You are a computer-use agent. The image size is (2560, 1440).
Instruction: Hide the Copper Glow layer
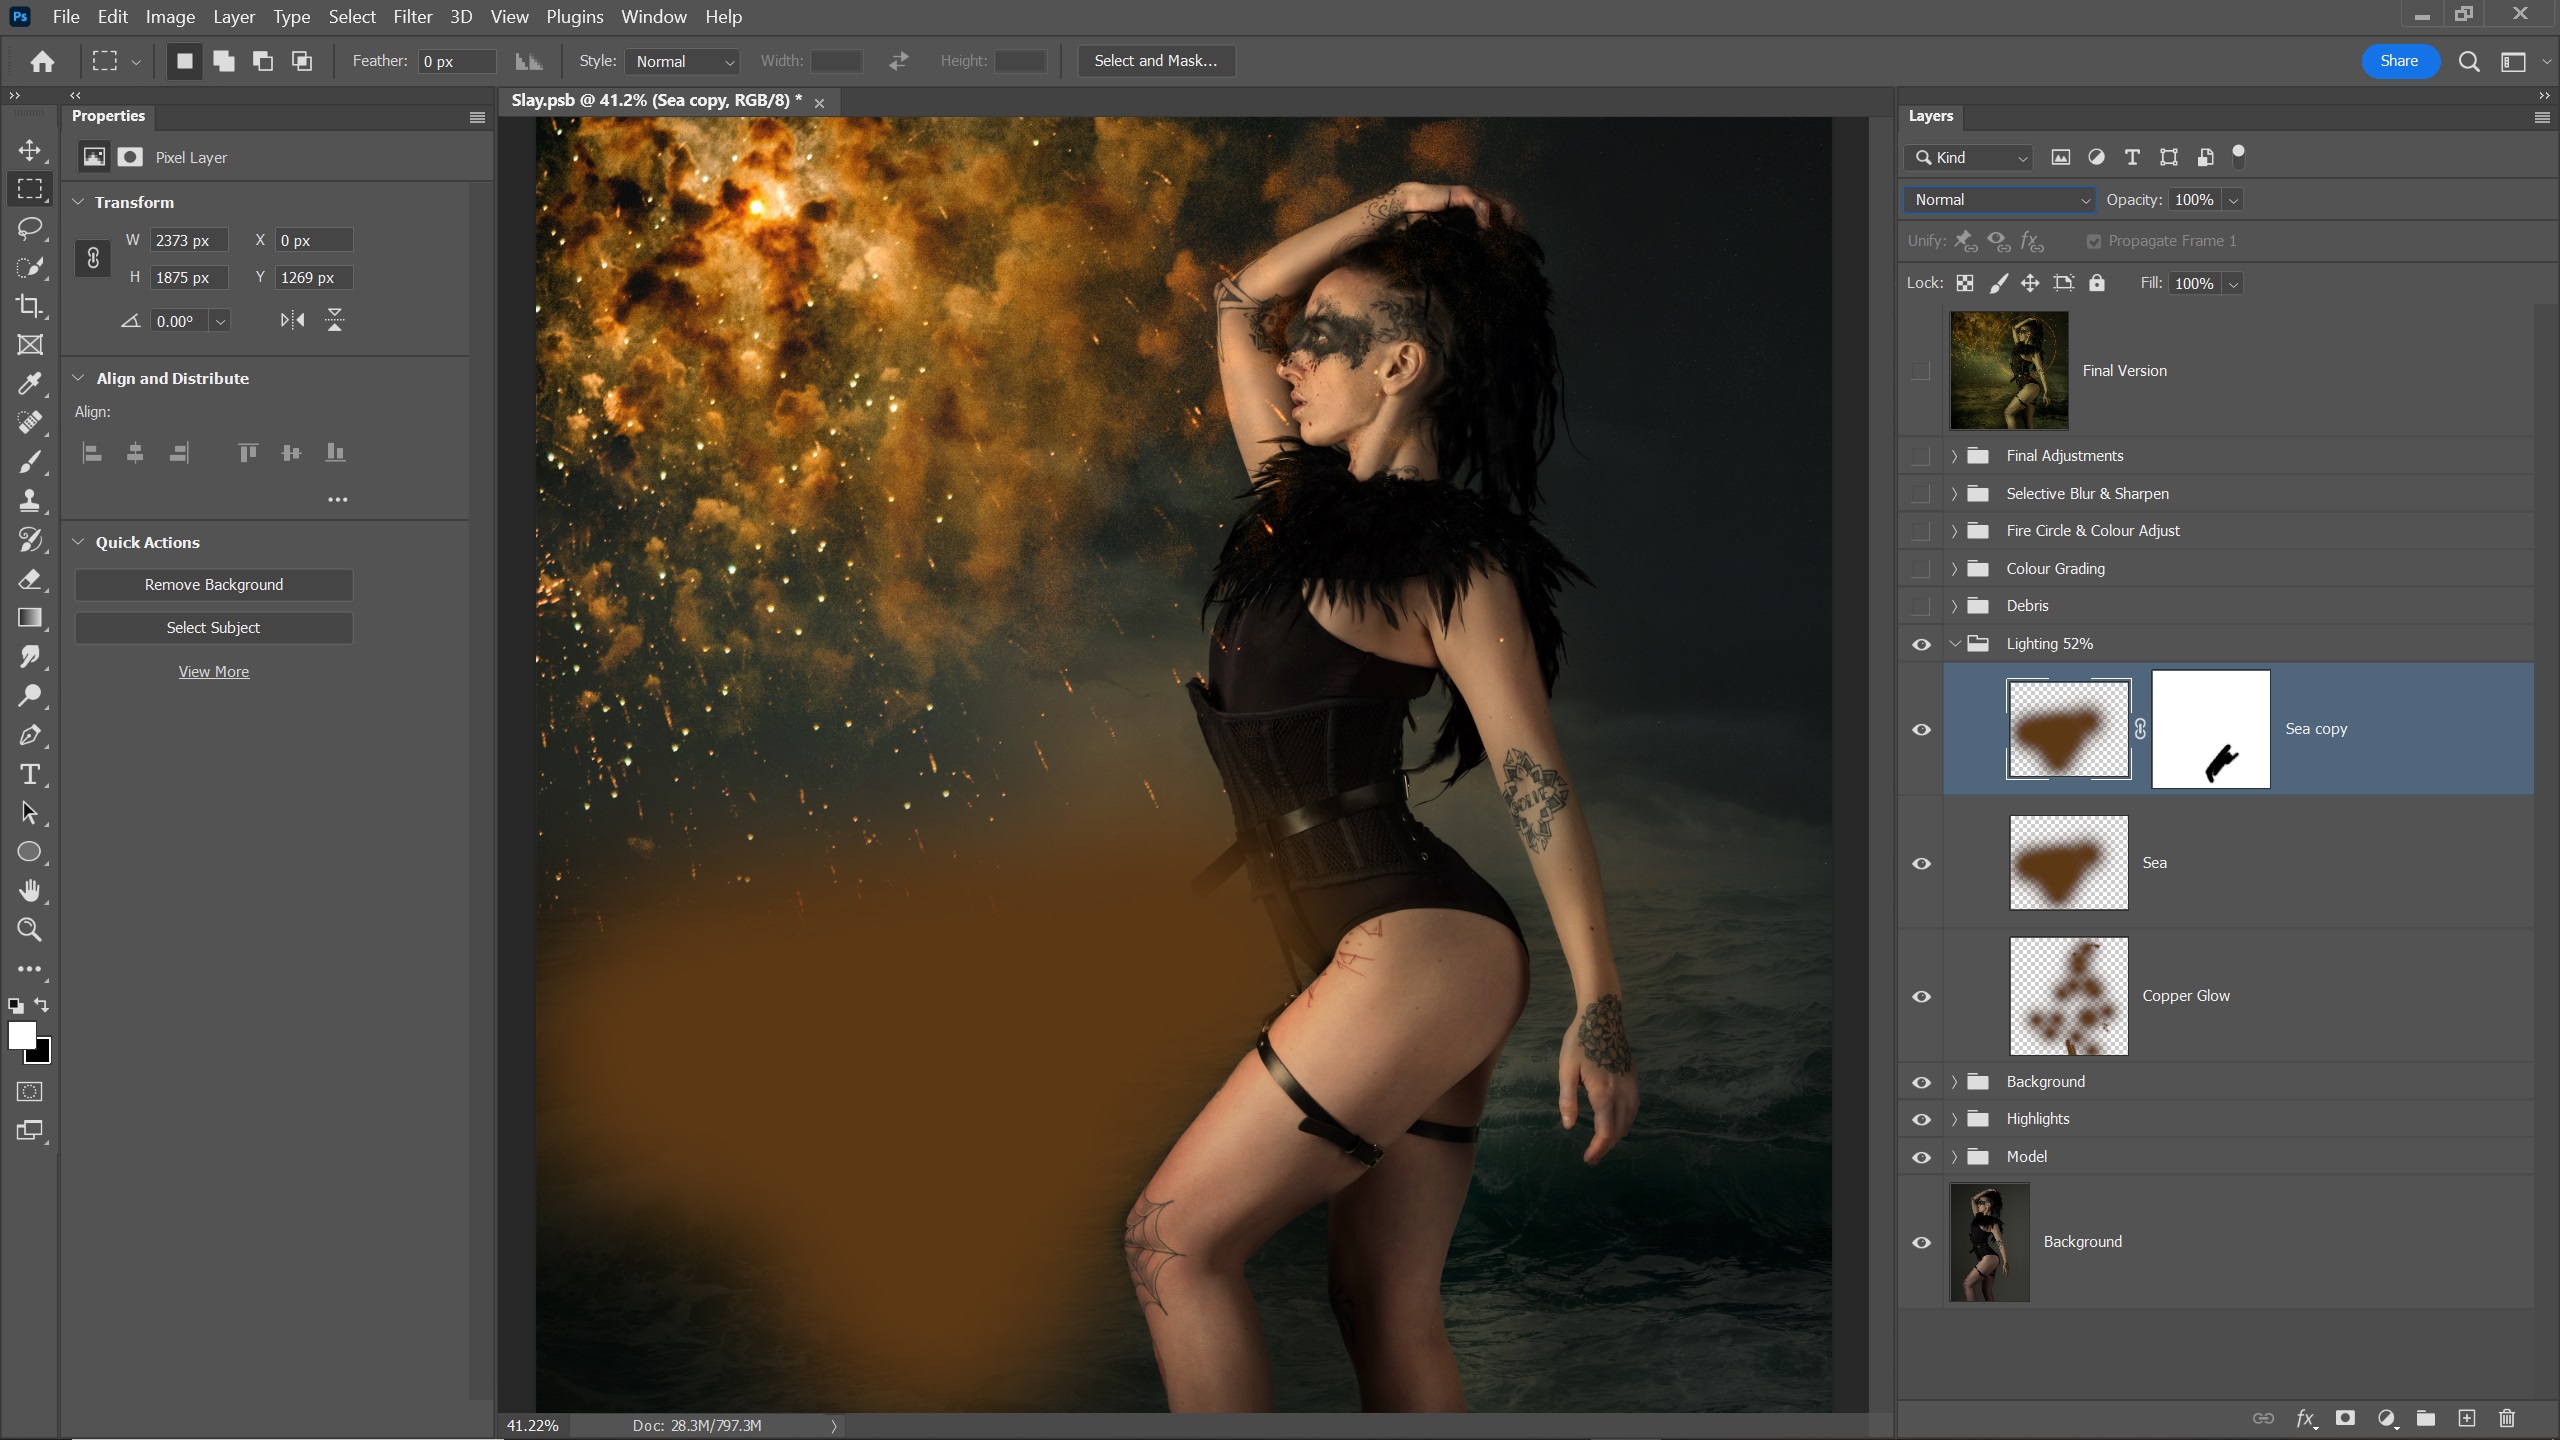1921,997
